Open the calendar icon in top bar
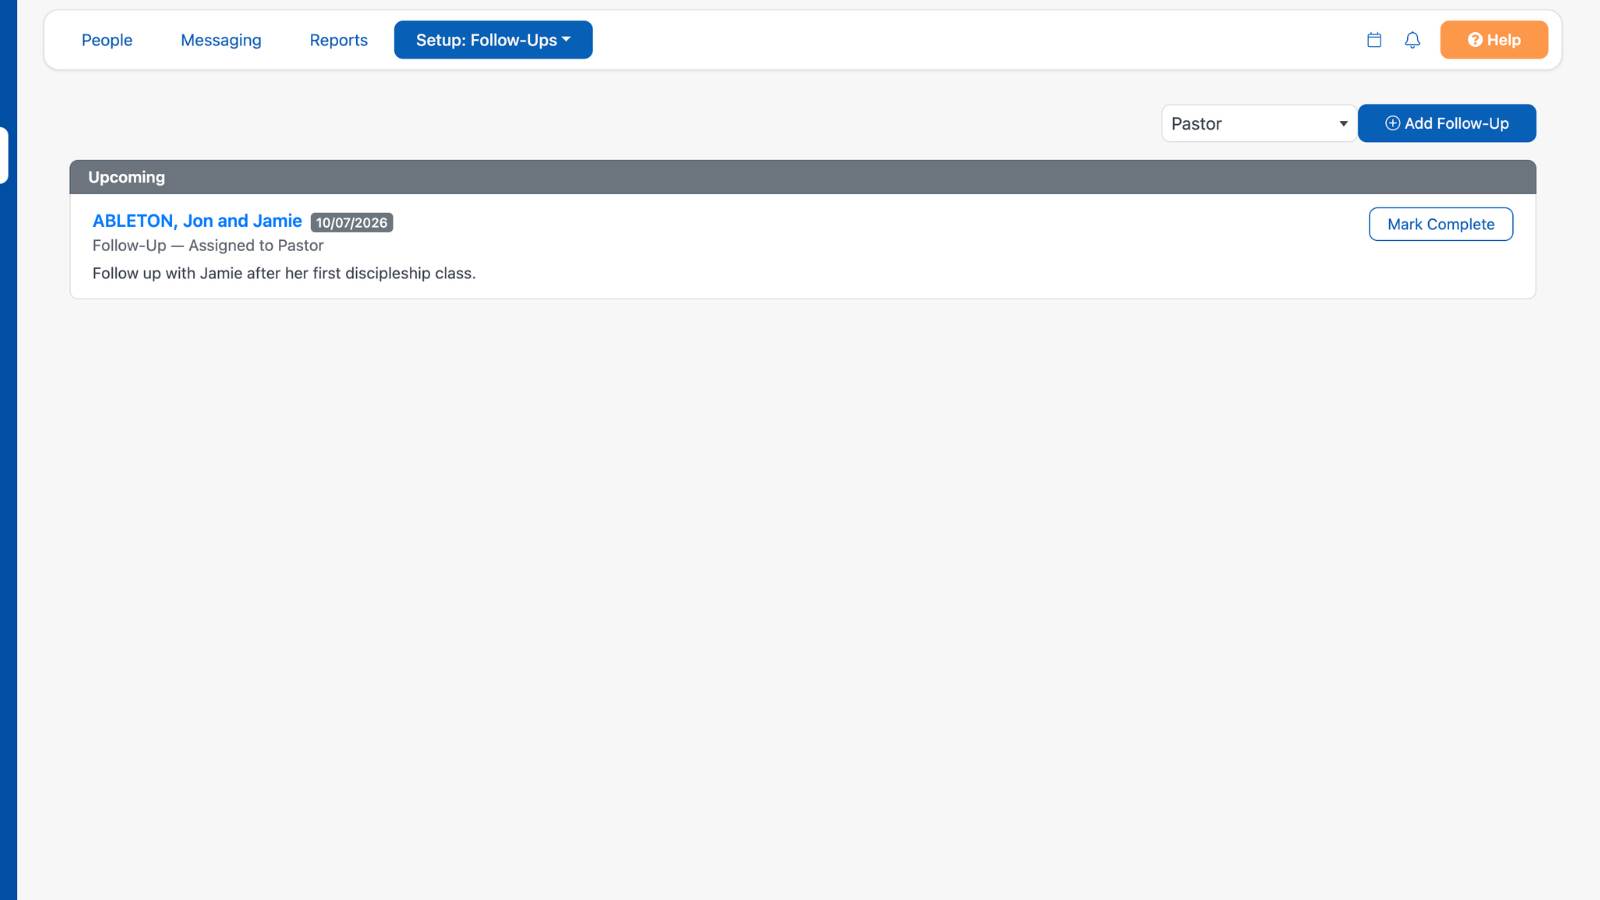This screenshot has height=900, width=1600. 1374,40
